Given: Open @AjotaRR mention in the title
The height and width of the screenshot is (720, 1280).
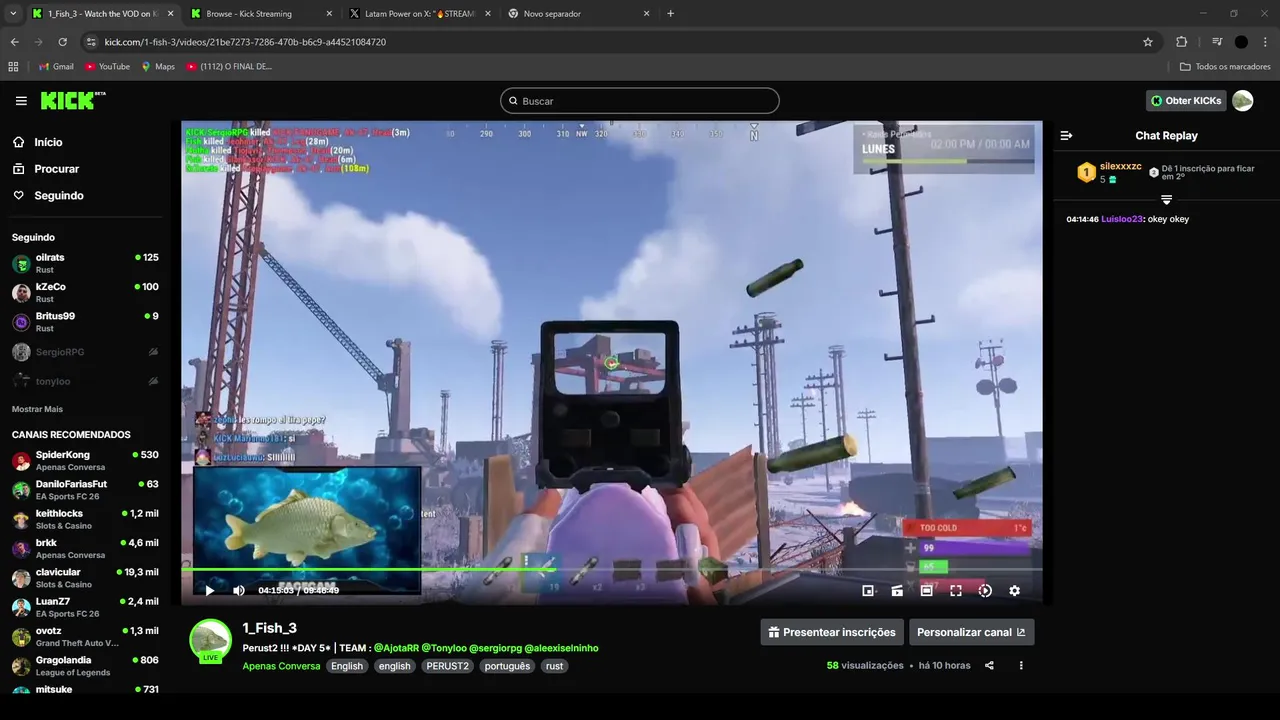Looking at the screenshot, I should coord(395,648).
